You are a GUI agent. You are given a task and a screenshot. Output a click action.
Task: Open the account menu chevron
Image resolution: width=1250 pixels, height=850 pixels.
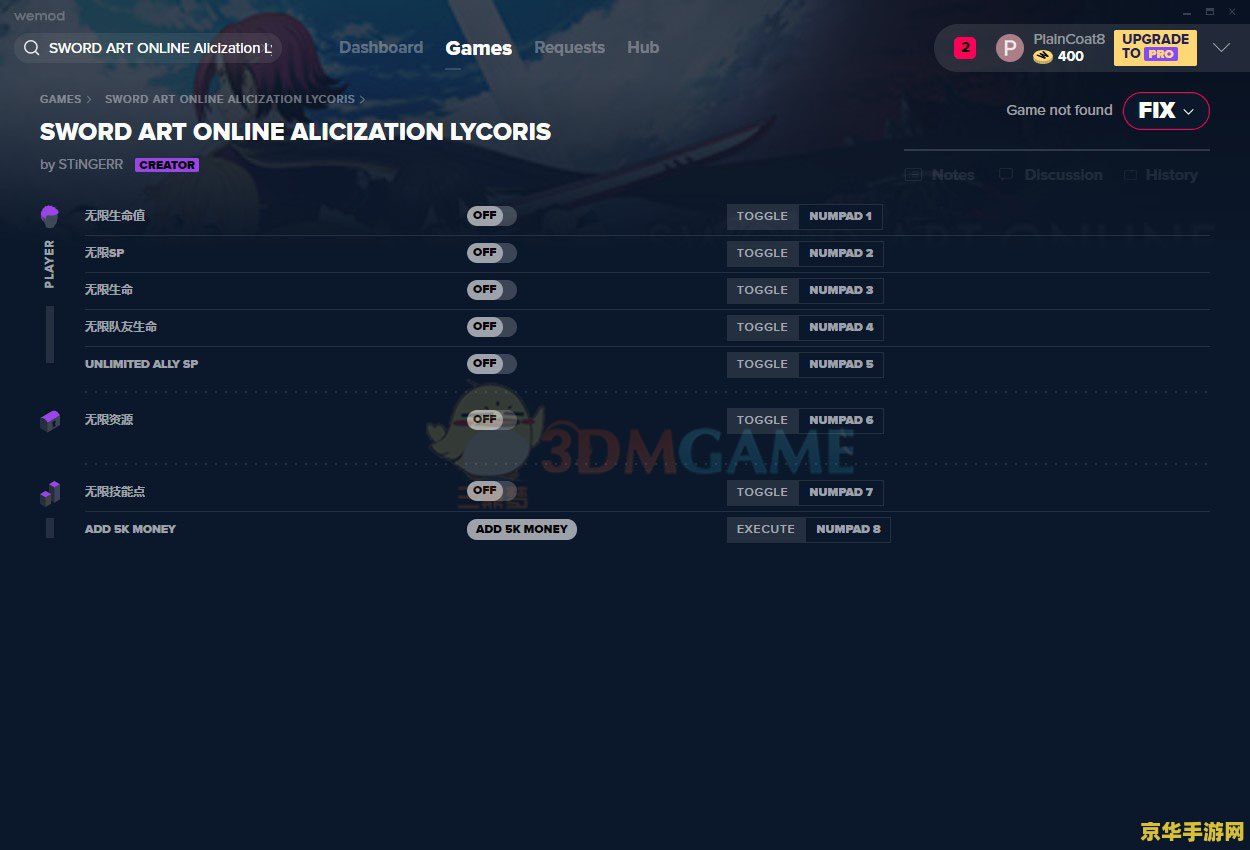coord(1221,48)
